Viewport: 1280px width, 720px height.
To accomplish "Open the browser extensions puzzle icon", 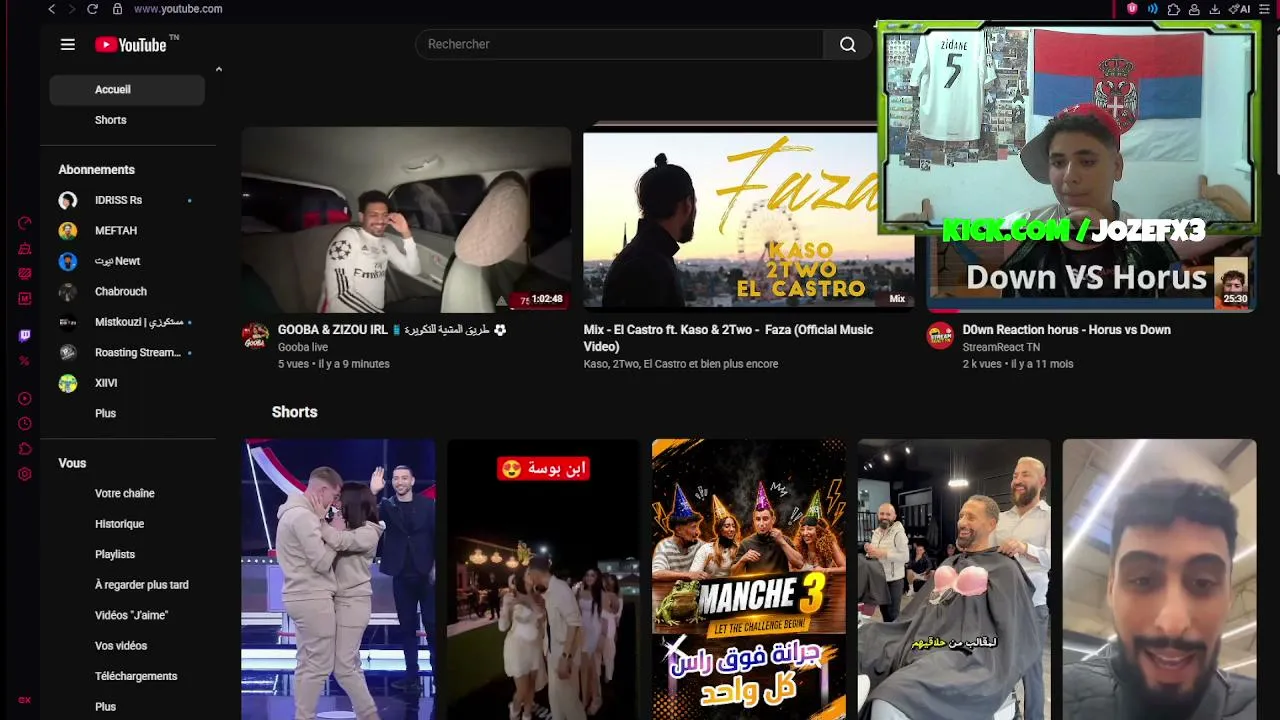I will 1174,9.
